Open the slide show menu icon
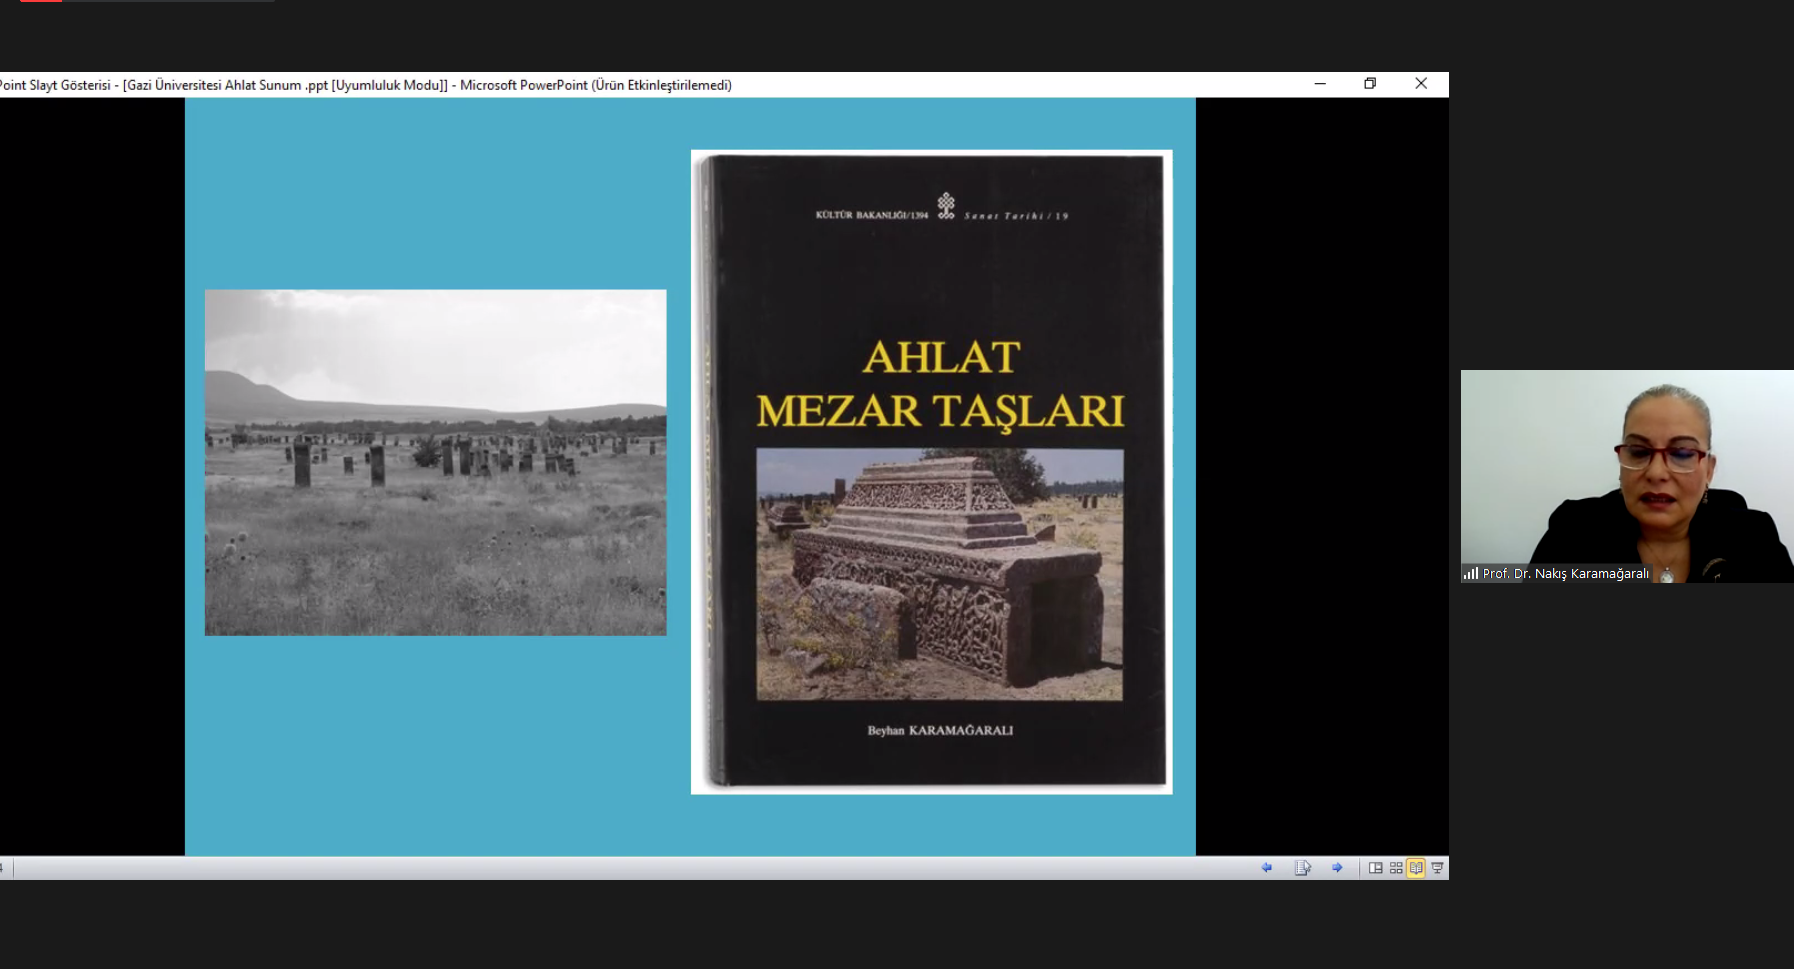 click(x=1302, y=868)
